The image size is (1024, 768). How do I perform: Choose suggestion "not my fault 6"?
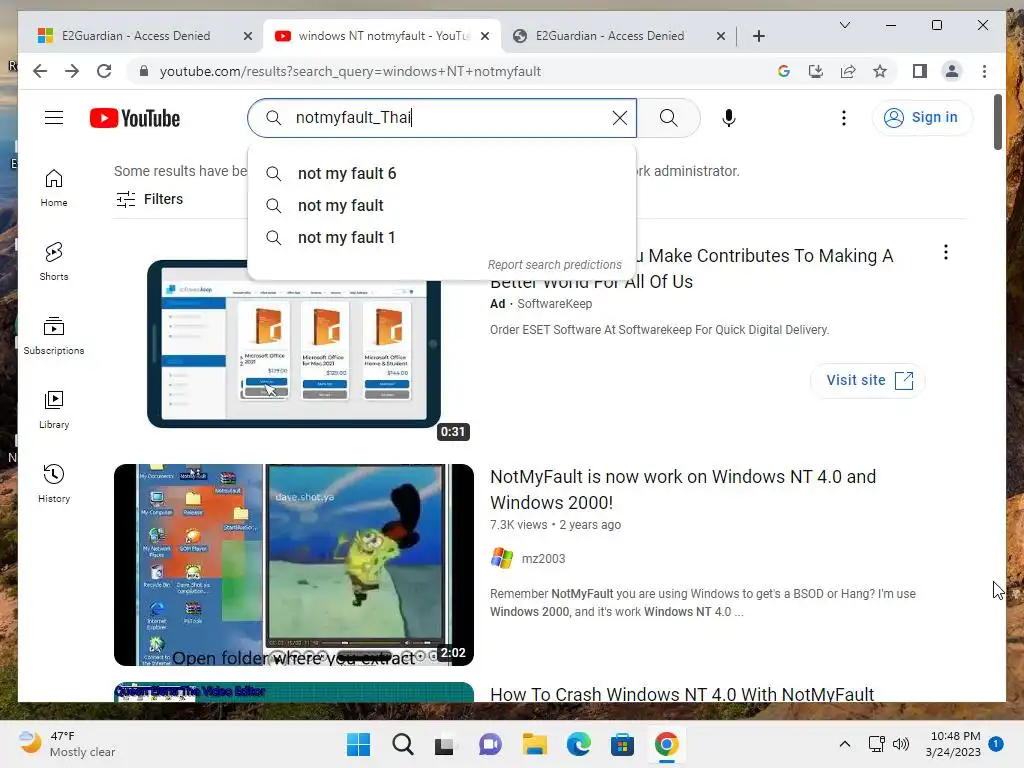(x=441, y=173)
